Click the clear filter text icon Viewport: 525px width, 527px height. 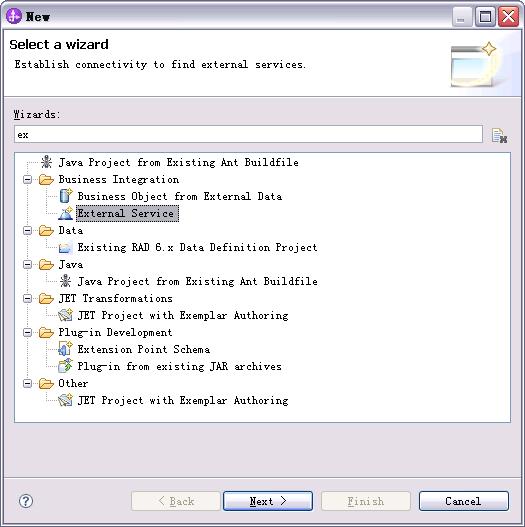[499, 135]
